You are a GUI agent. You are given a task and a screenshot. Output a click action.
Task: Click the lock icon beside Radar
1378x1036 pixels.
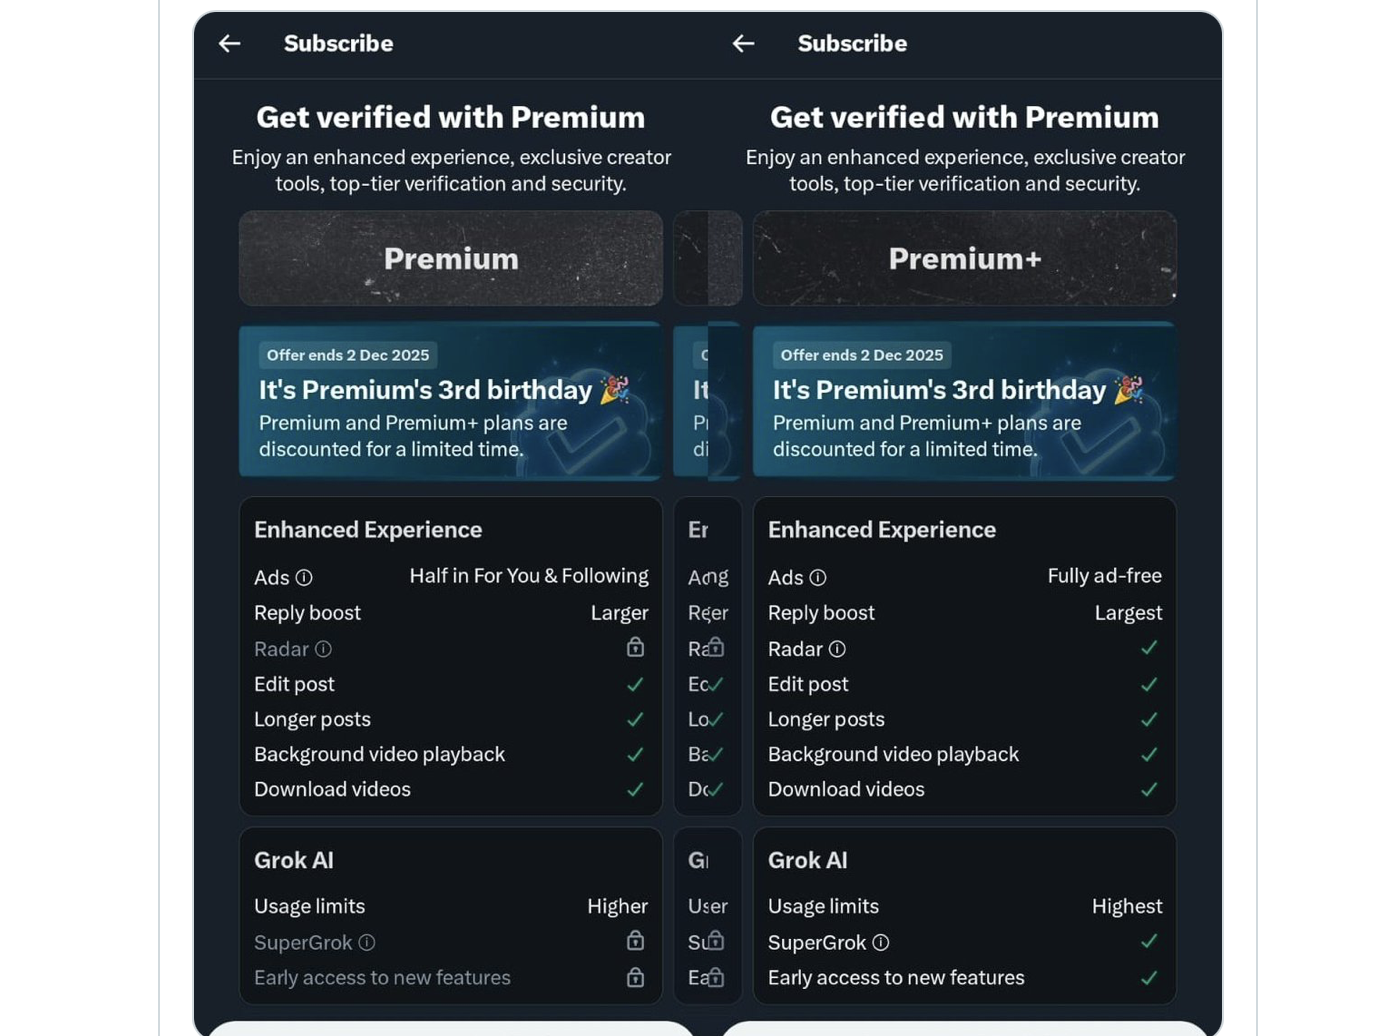[x=635, y=648]
